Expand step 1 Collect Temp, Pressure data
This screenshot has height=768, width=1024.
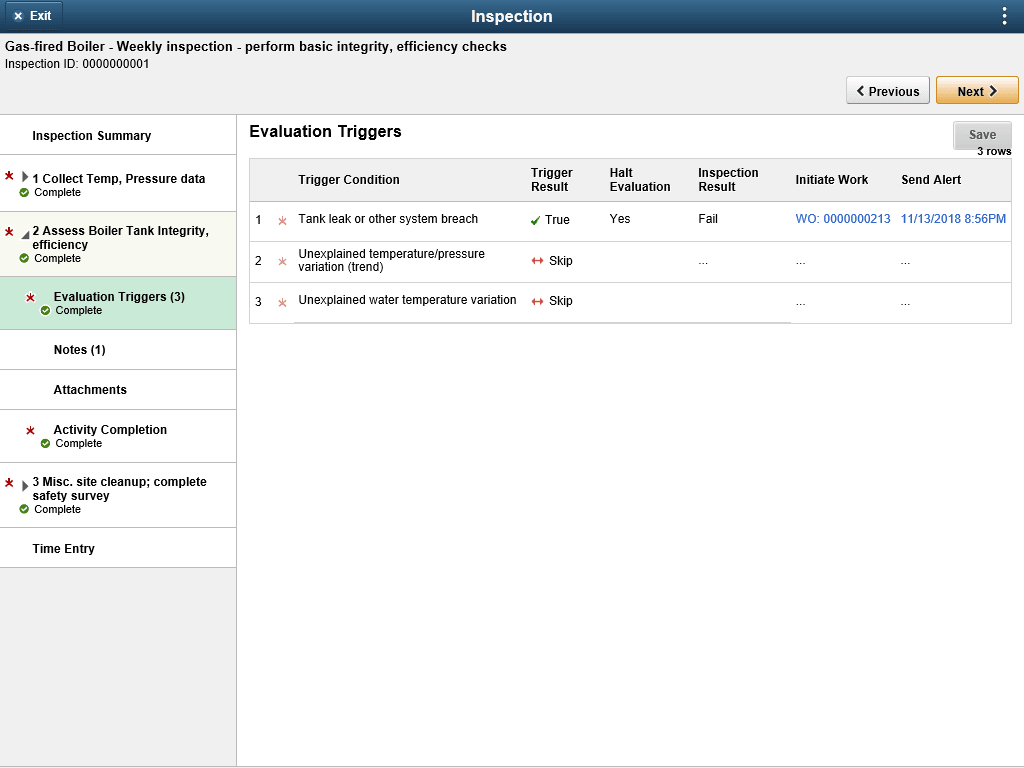pos(25,177)
